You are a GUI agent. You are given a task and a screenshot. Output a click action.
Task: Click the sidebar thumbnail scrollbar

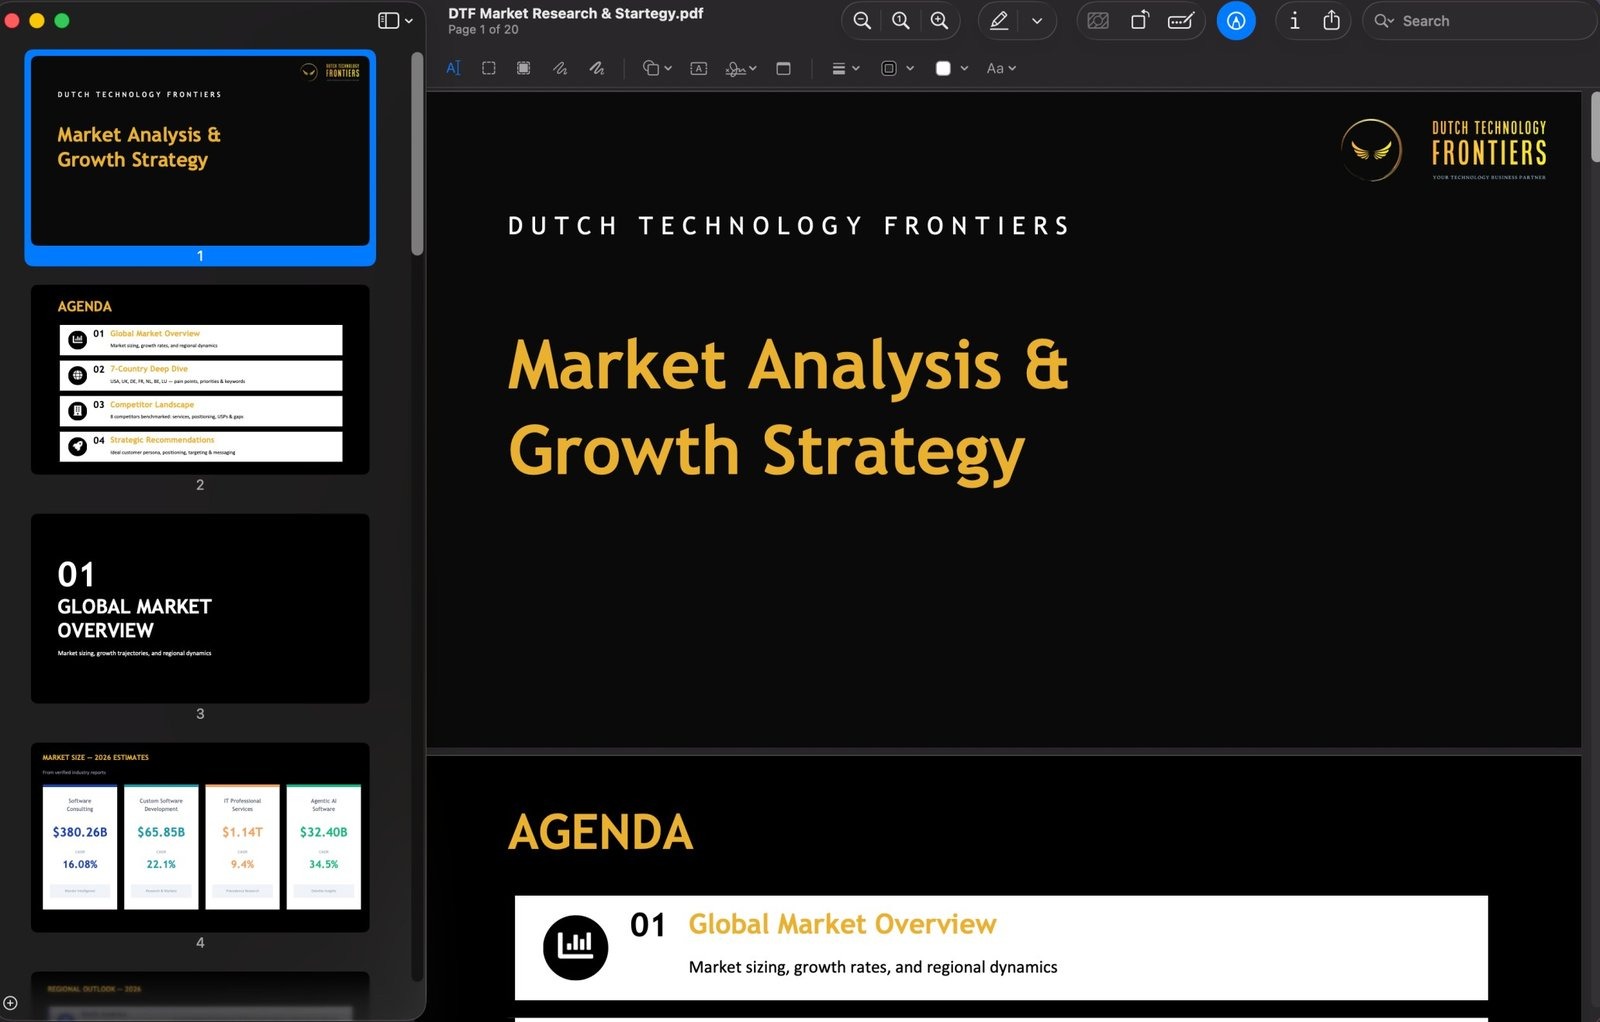point(417,155)
